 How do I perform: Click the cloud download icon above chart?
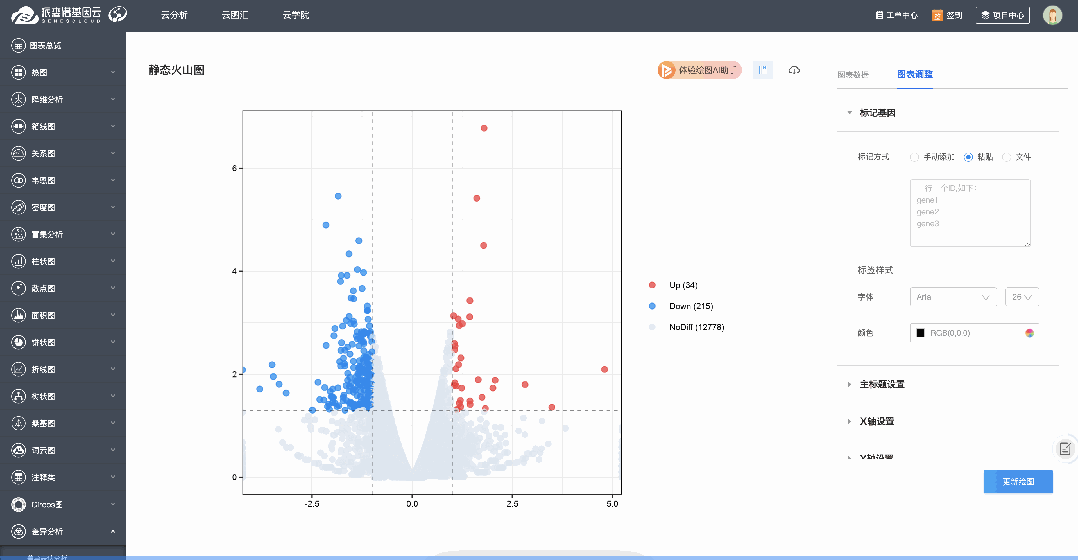point(794,70)
